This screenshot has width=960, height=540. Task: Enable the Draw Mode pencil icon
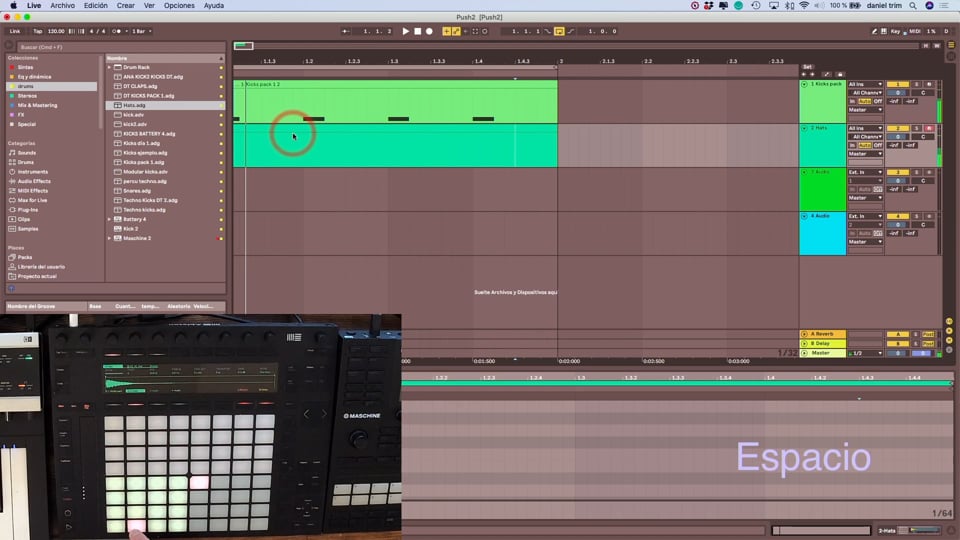click(874, 31)
